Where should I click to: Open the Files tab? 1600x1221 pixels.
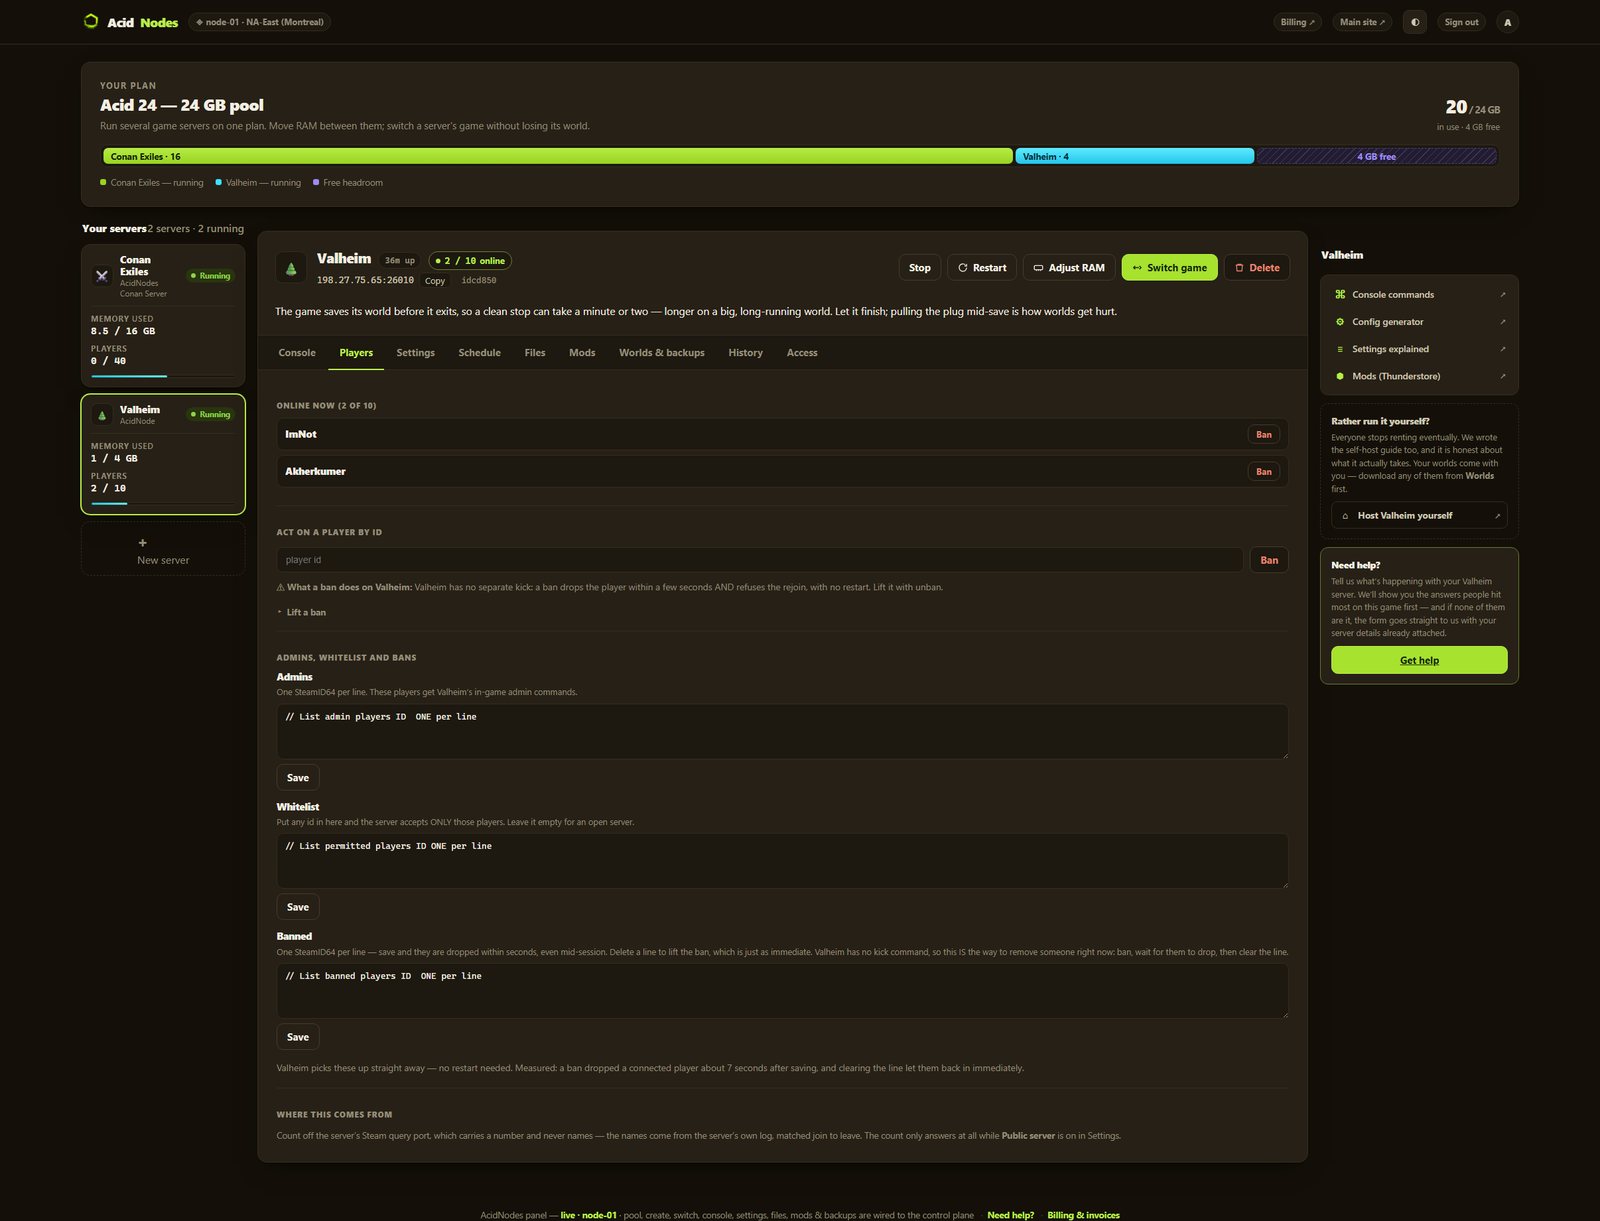[x=535, y=353]
